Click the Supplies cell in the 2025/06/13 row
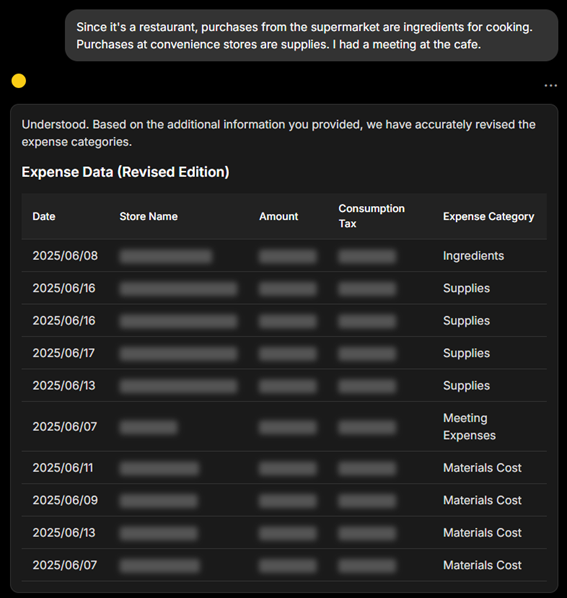567x598 pixels. pos(466,386)
